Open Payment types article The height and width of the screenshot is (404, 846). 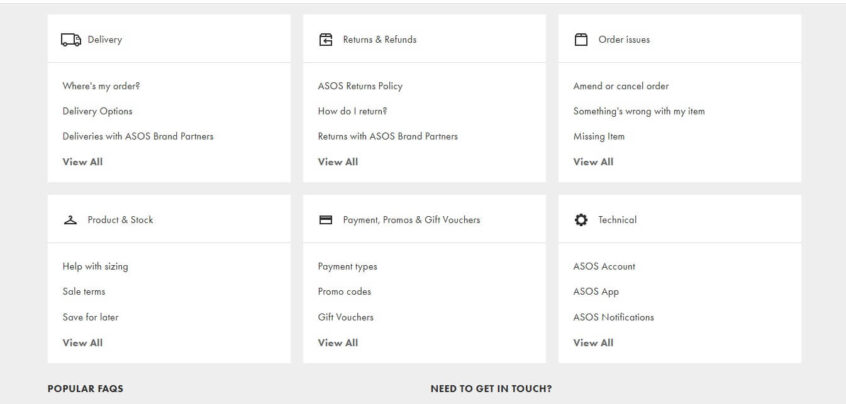(x=347, y=266)
